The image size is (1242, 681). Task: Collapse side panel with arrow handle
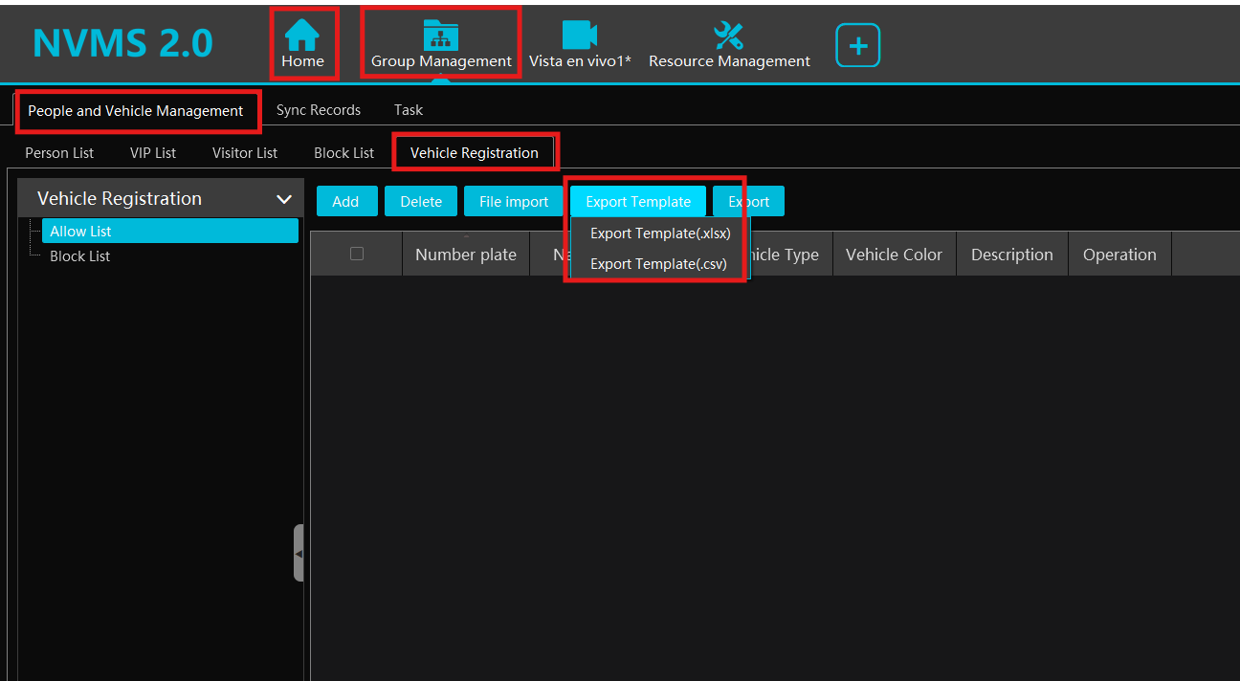[298, 553]
